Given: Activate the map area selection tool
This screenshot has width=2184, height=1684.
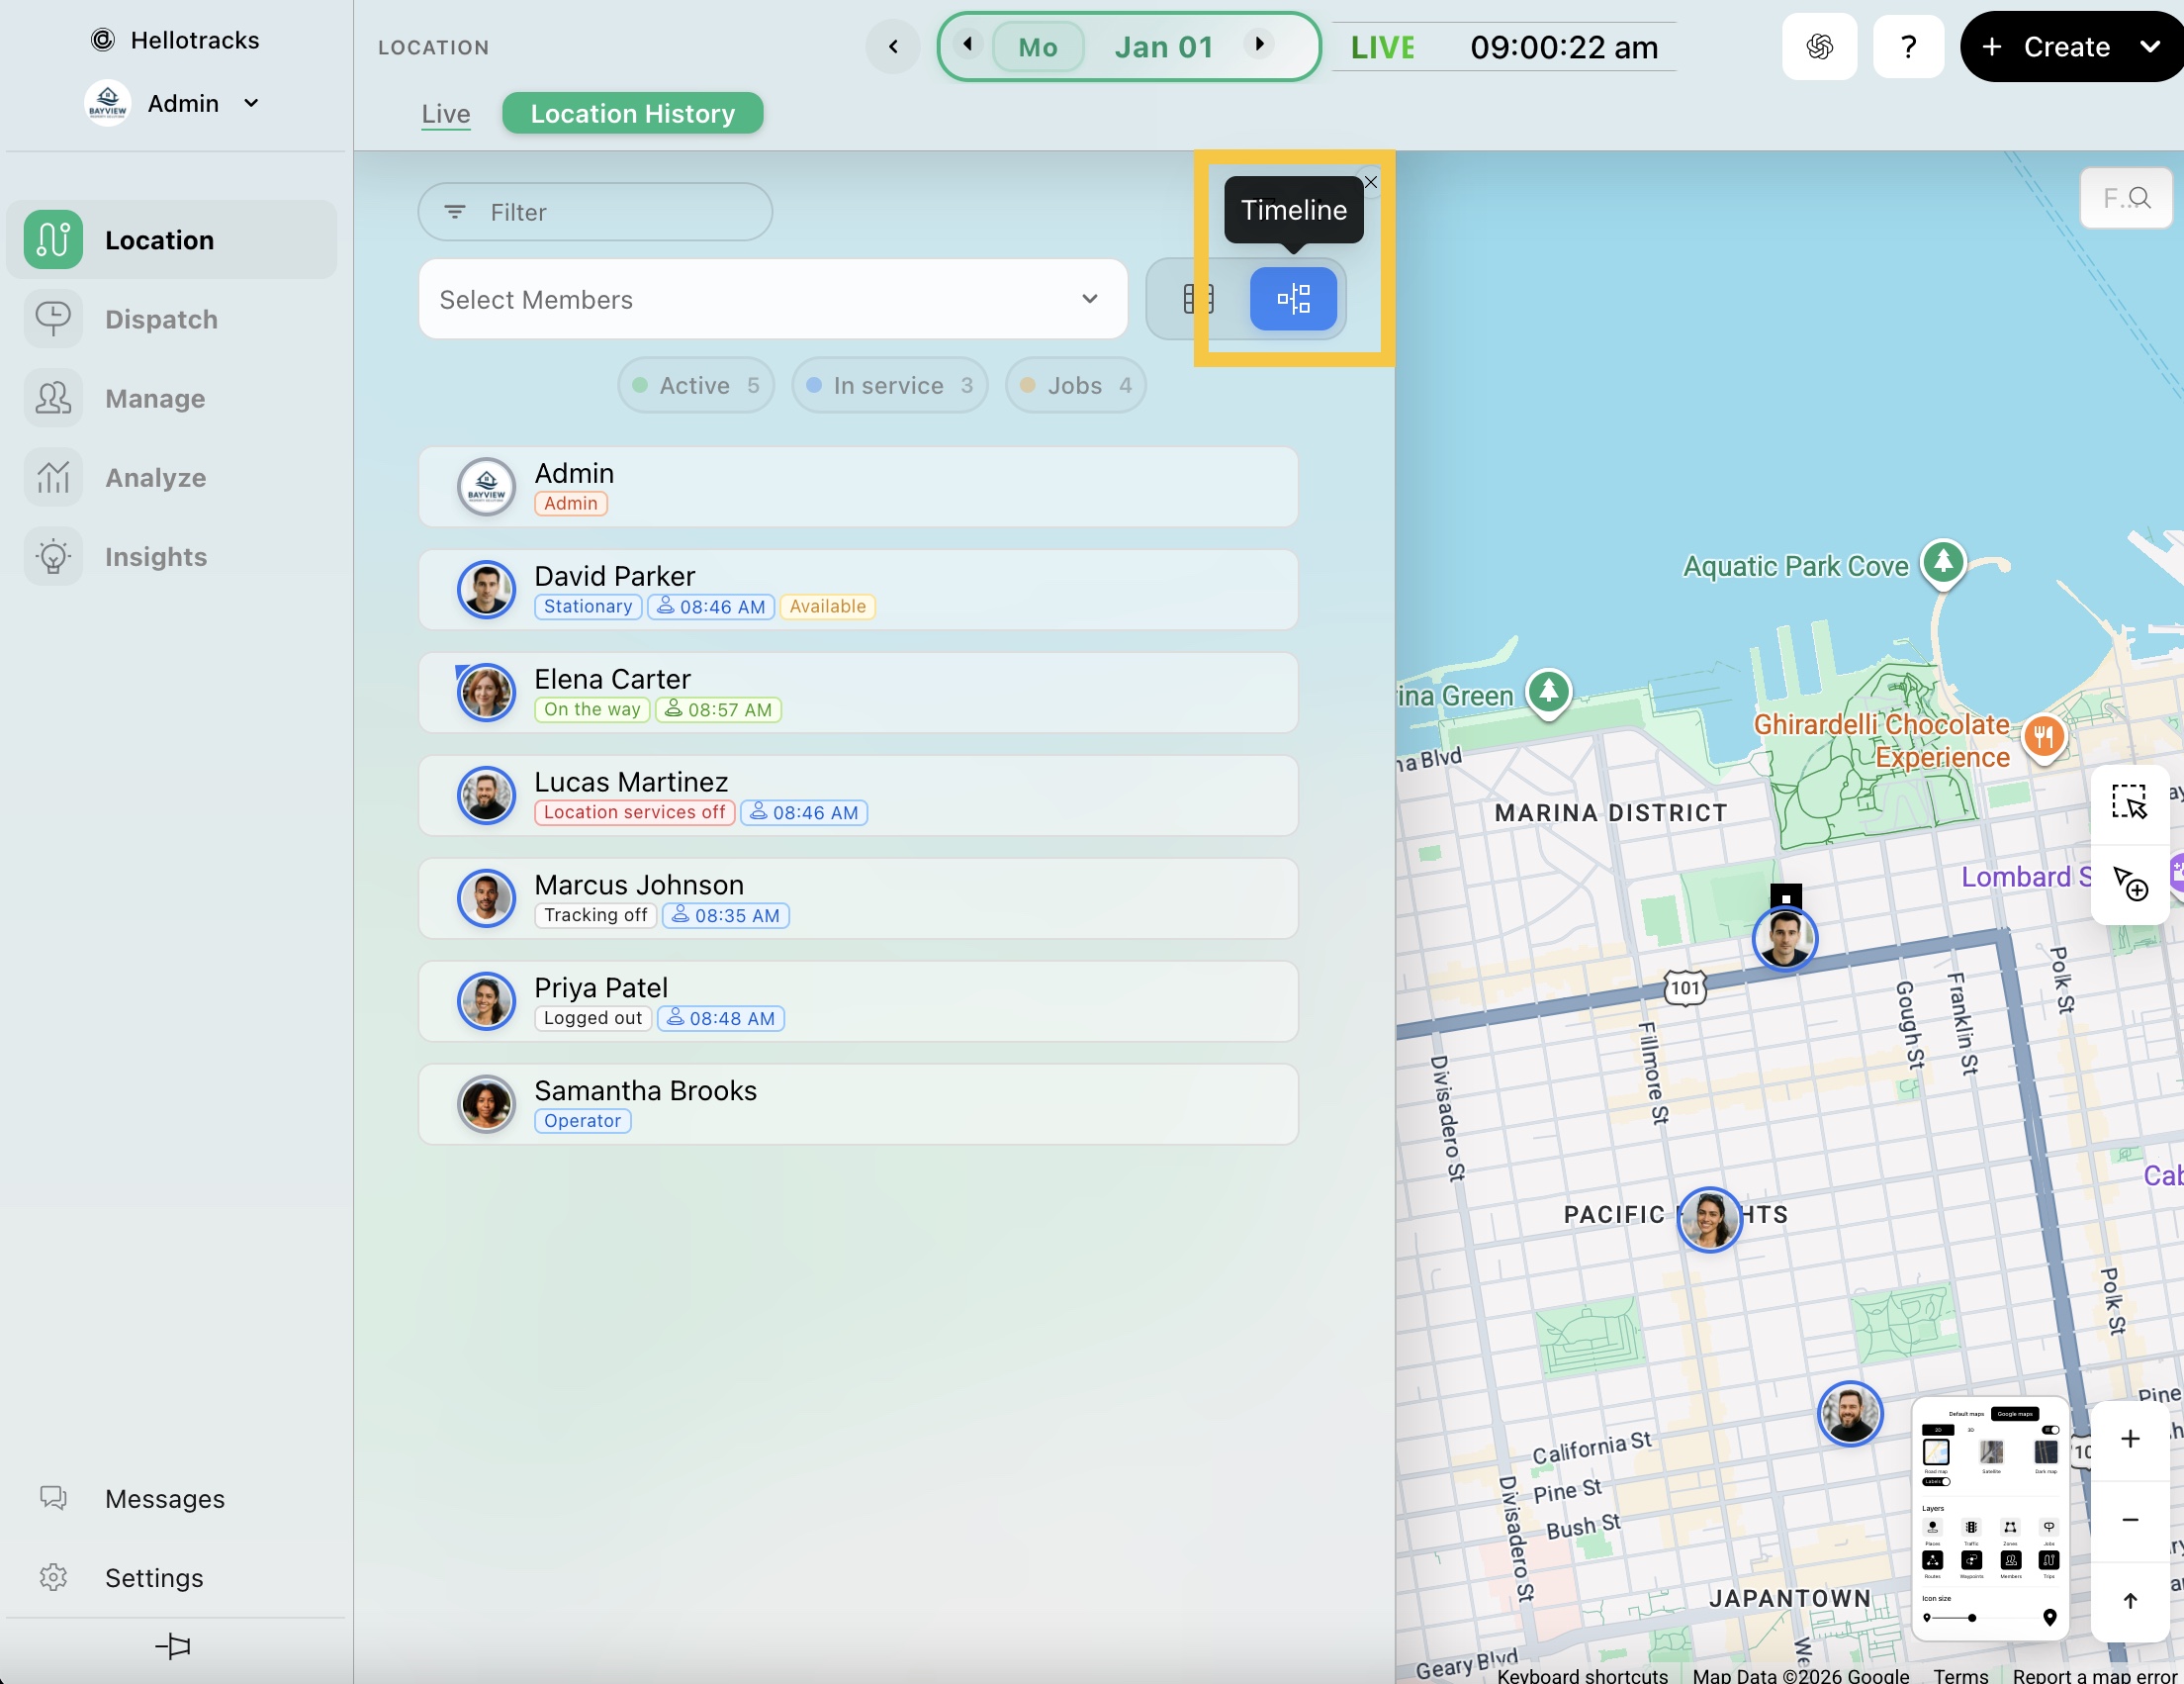Looking at the screenshot, I should 2129,803.
